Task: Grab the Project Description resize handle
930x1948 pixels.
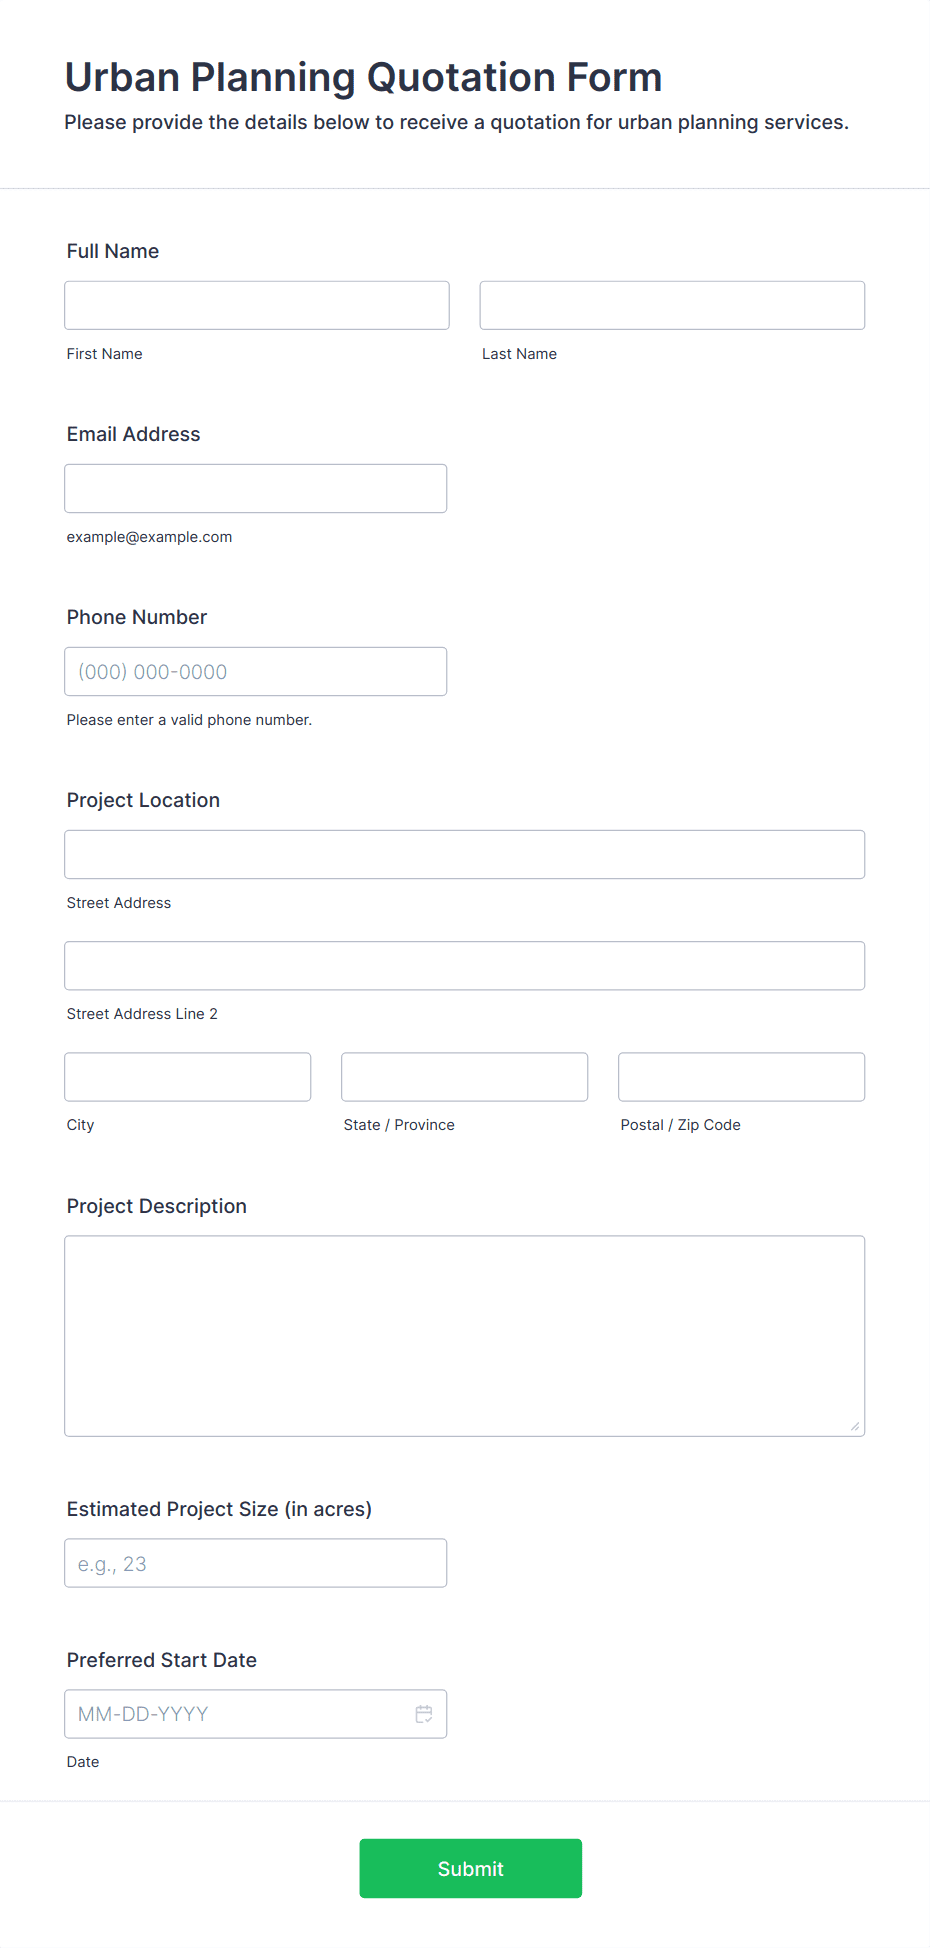Action: click(855, 1426)
